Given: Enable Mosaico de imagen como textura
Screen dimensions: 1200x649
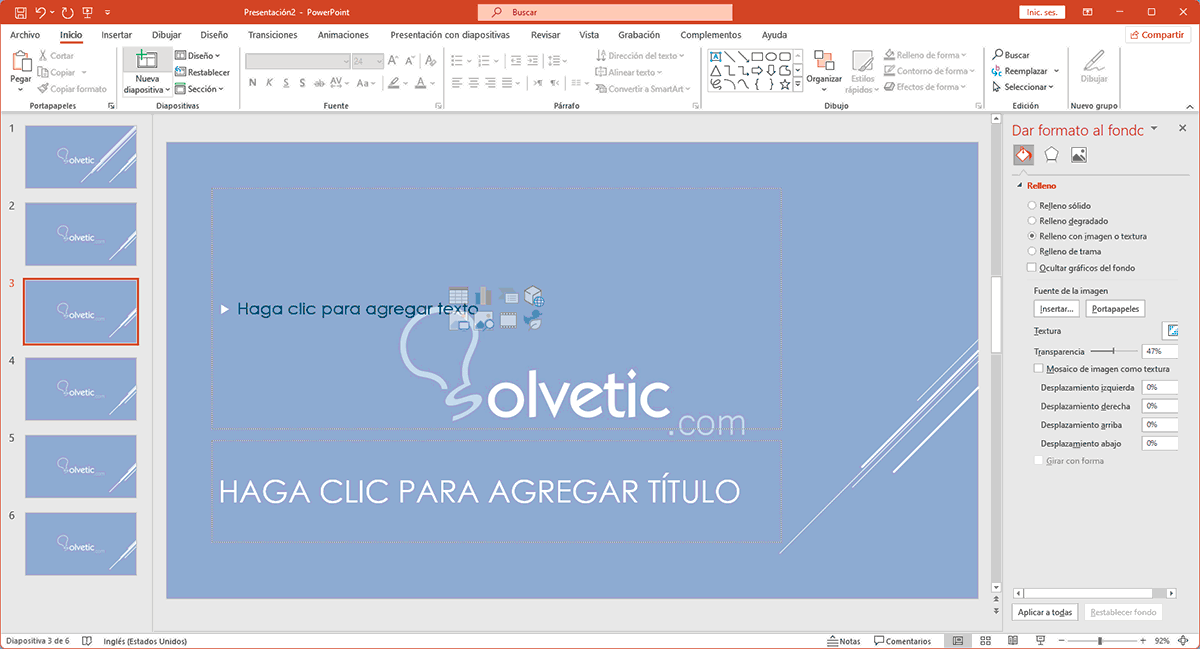Looking at the screenshot, I should pyautogui.click(x=1039, y=369).
